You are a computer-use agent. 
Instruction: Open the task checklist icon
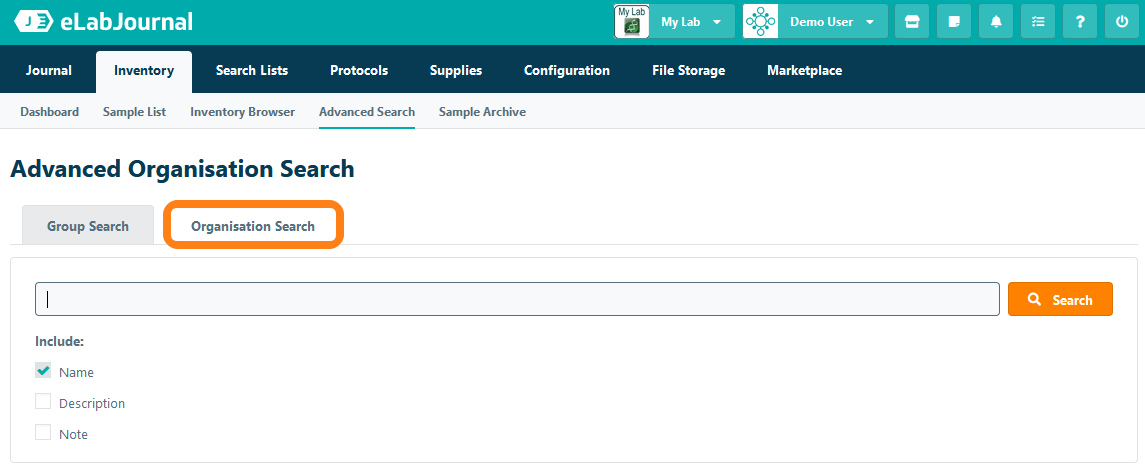click(1038, 22)
